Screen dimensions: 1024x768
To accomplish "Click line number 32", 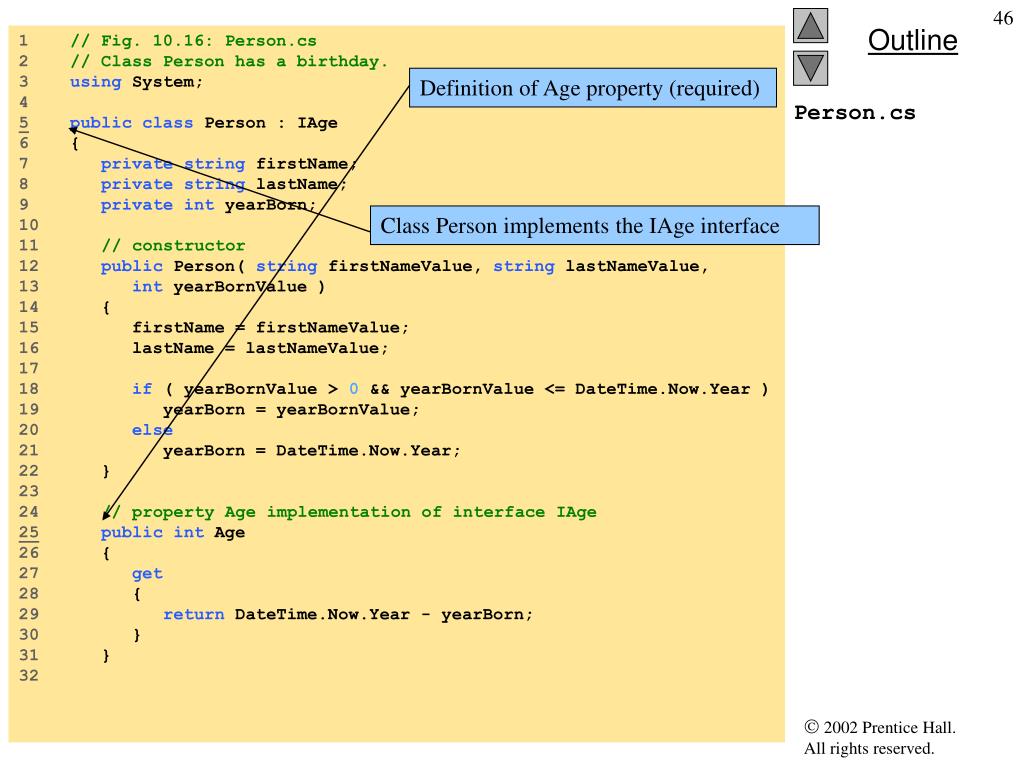I will [29, 676].
